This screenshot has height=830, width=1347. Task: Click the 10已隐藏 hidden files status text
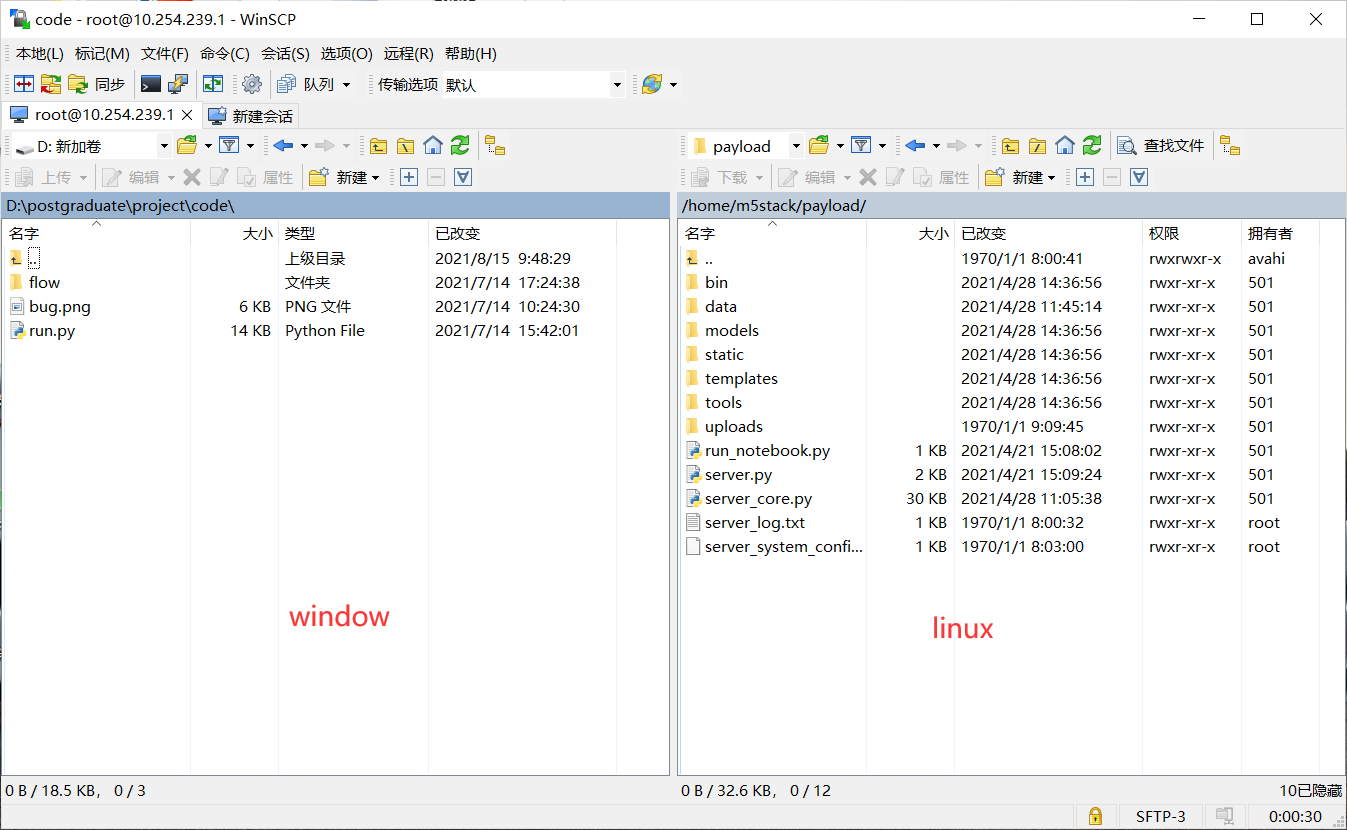[1310, 790]
